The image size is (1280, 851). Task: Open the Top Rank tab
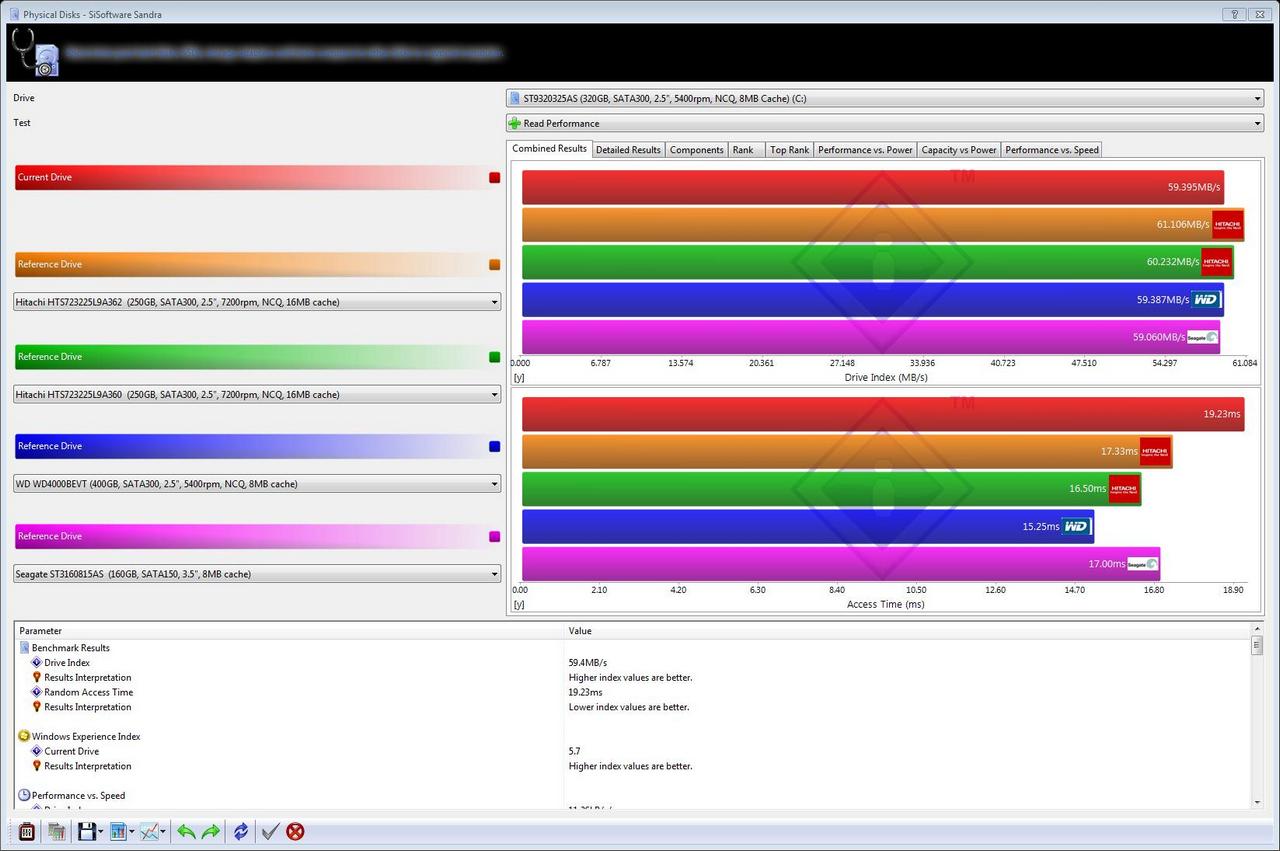click(789, 150)
